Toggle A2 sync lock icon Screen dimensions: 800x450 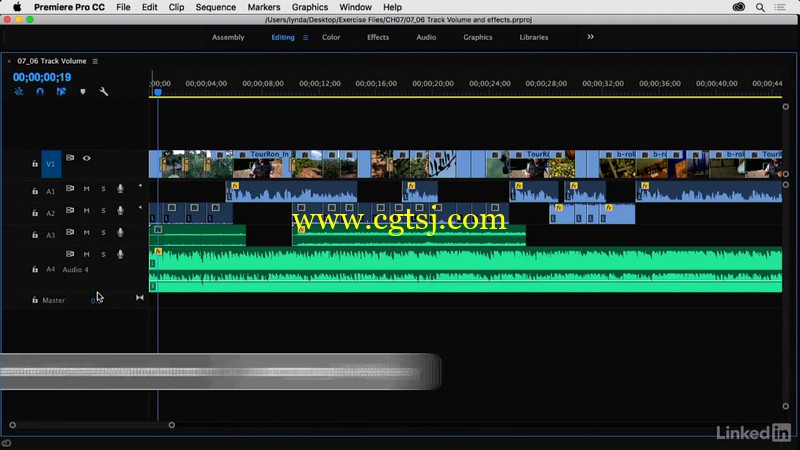70,210
